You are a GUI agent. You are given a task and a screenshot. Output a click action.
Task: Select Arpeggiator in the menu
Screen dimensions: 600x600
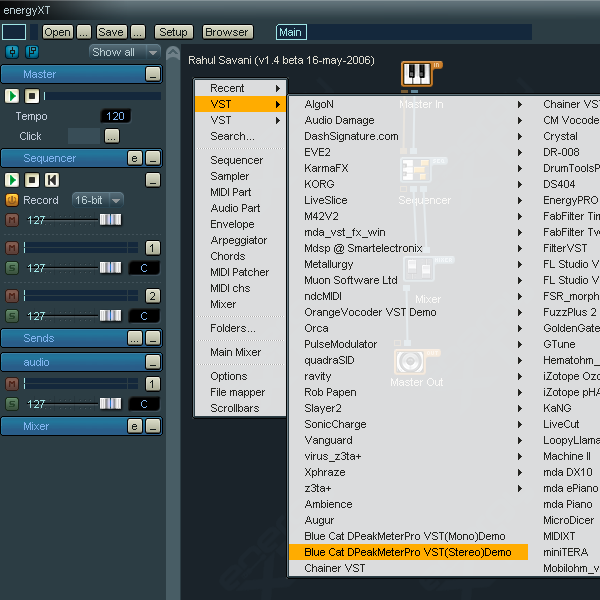point(240,240)
